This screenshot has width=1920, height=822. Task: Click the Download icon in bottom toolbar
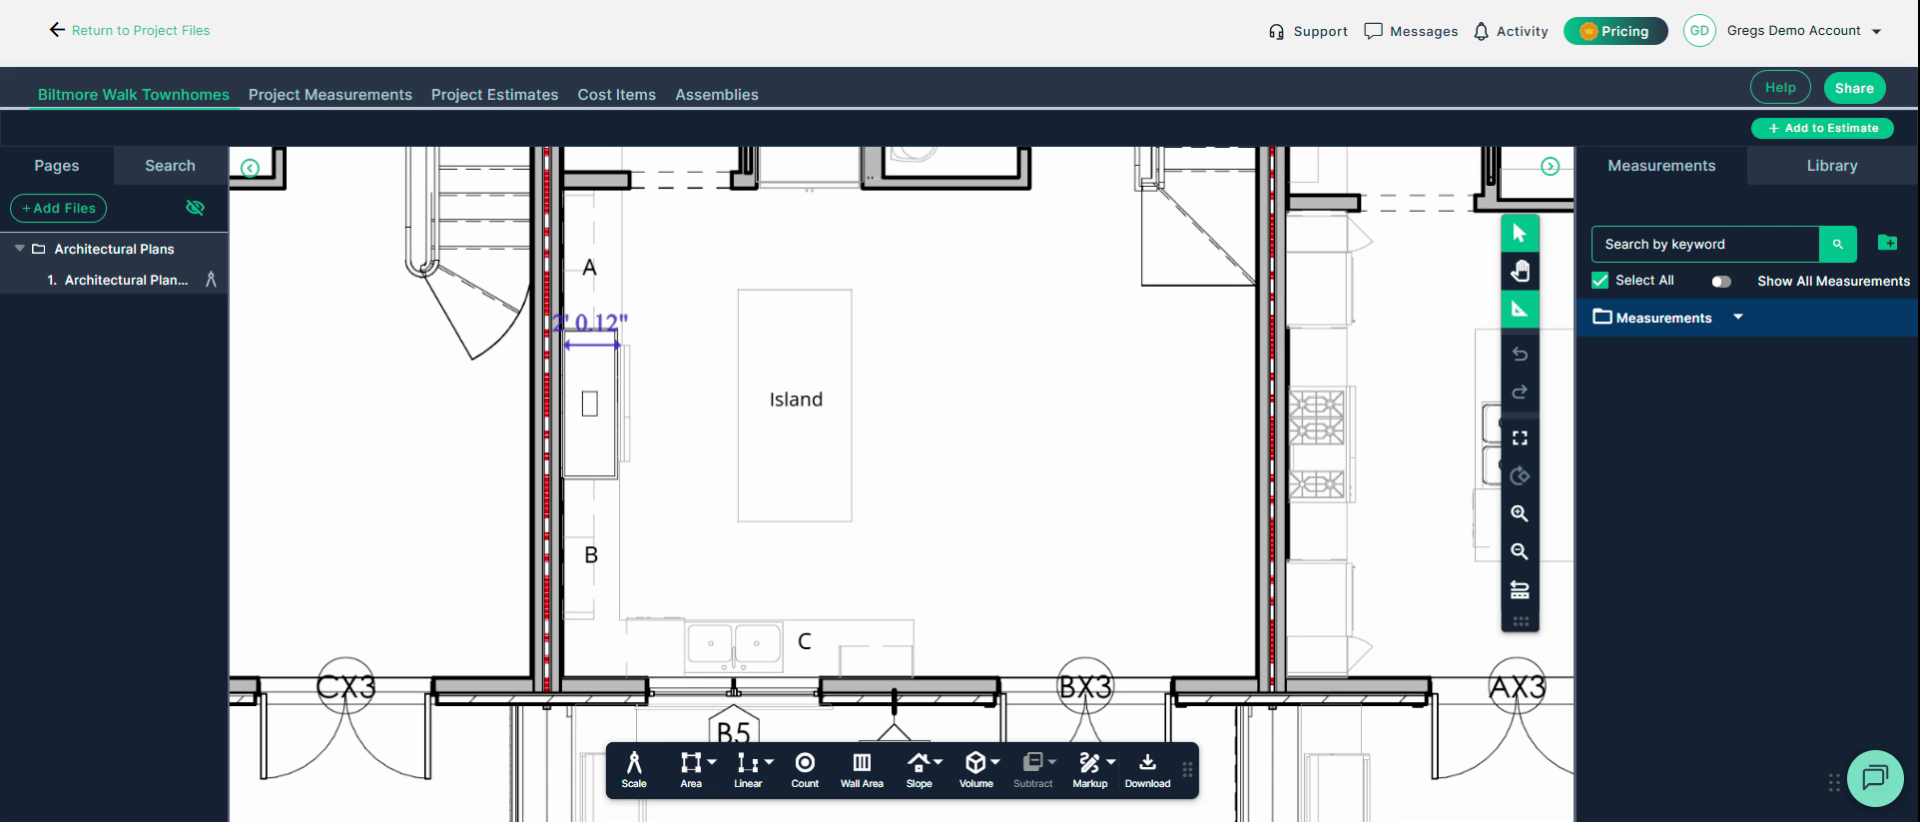(x=1147, y=770)
